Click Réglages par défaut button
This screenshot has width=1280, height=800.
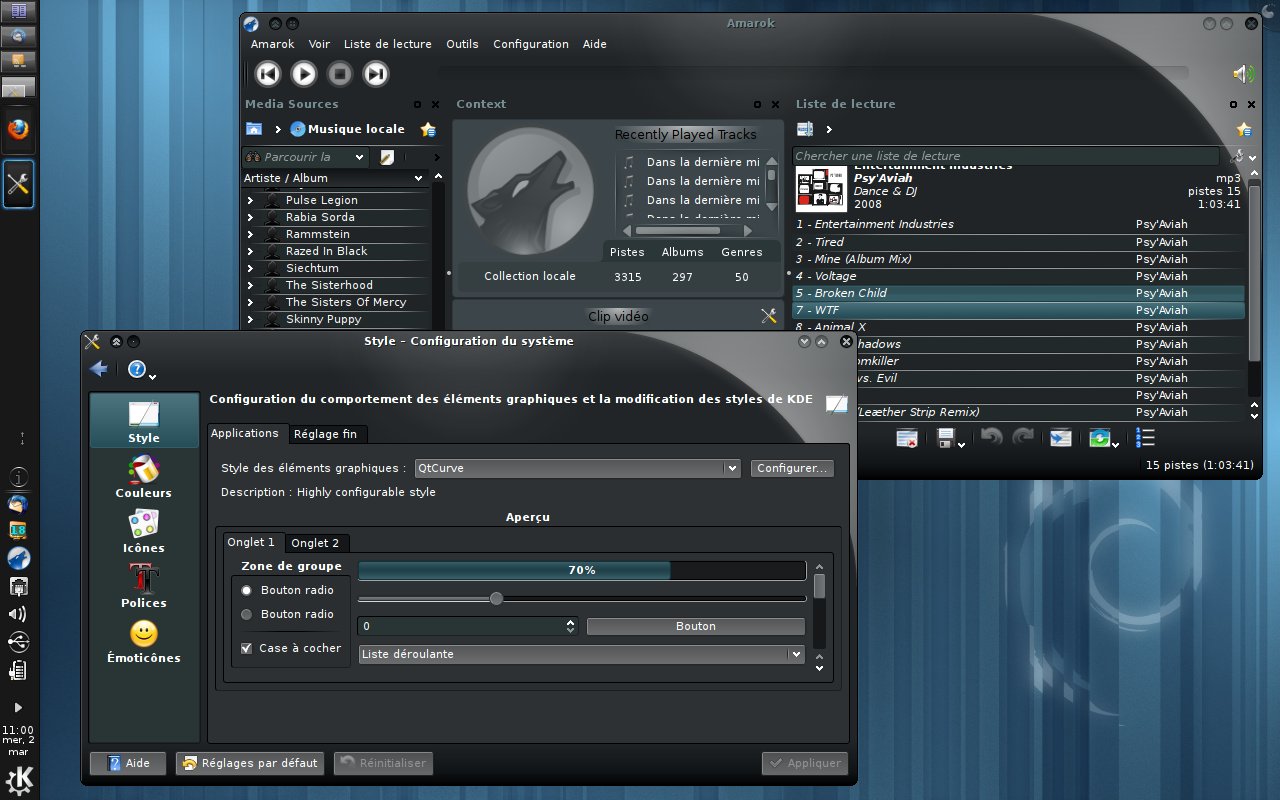[250, 763]
